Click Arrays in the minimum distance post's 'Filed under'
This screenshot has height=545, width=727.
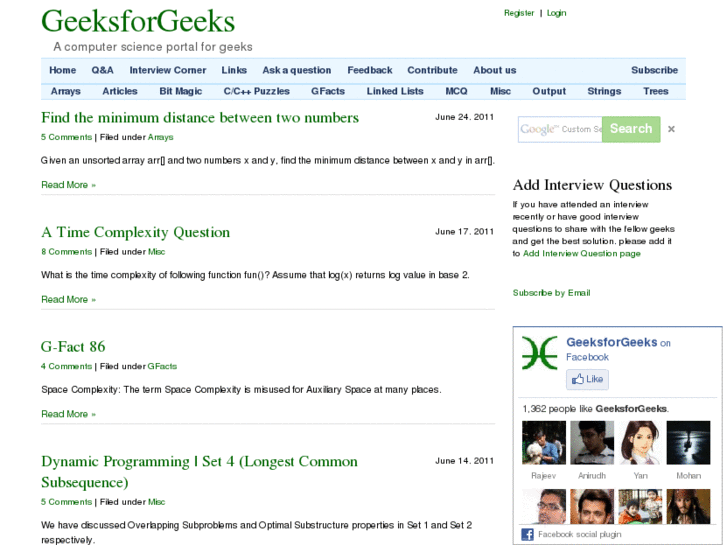pos(160,137)
